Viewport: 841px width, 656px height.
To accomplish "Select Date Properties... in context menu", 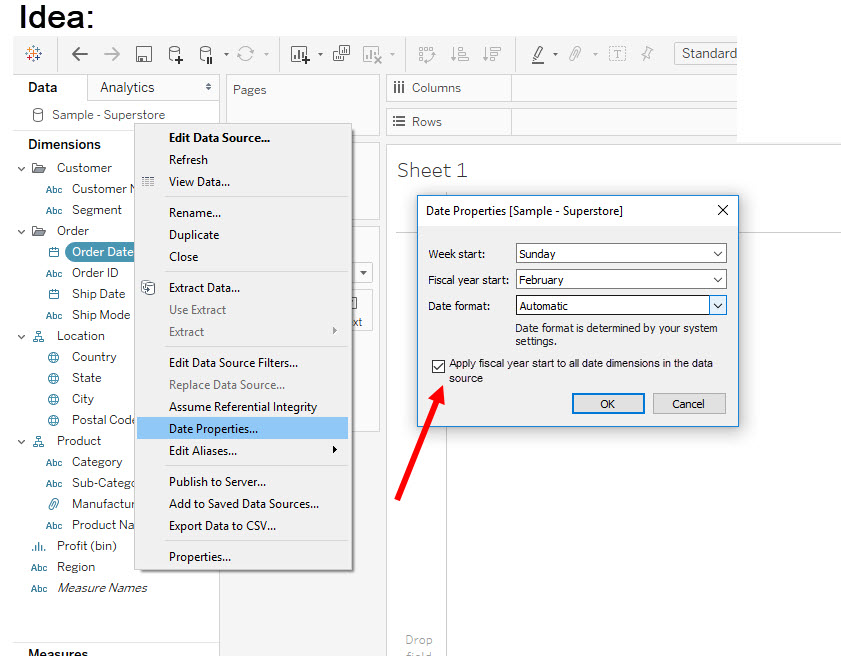I will pyautogui.click(x=213, y=429).
